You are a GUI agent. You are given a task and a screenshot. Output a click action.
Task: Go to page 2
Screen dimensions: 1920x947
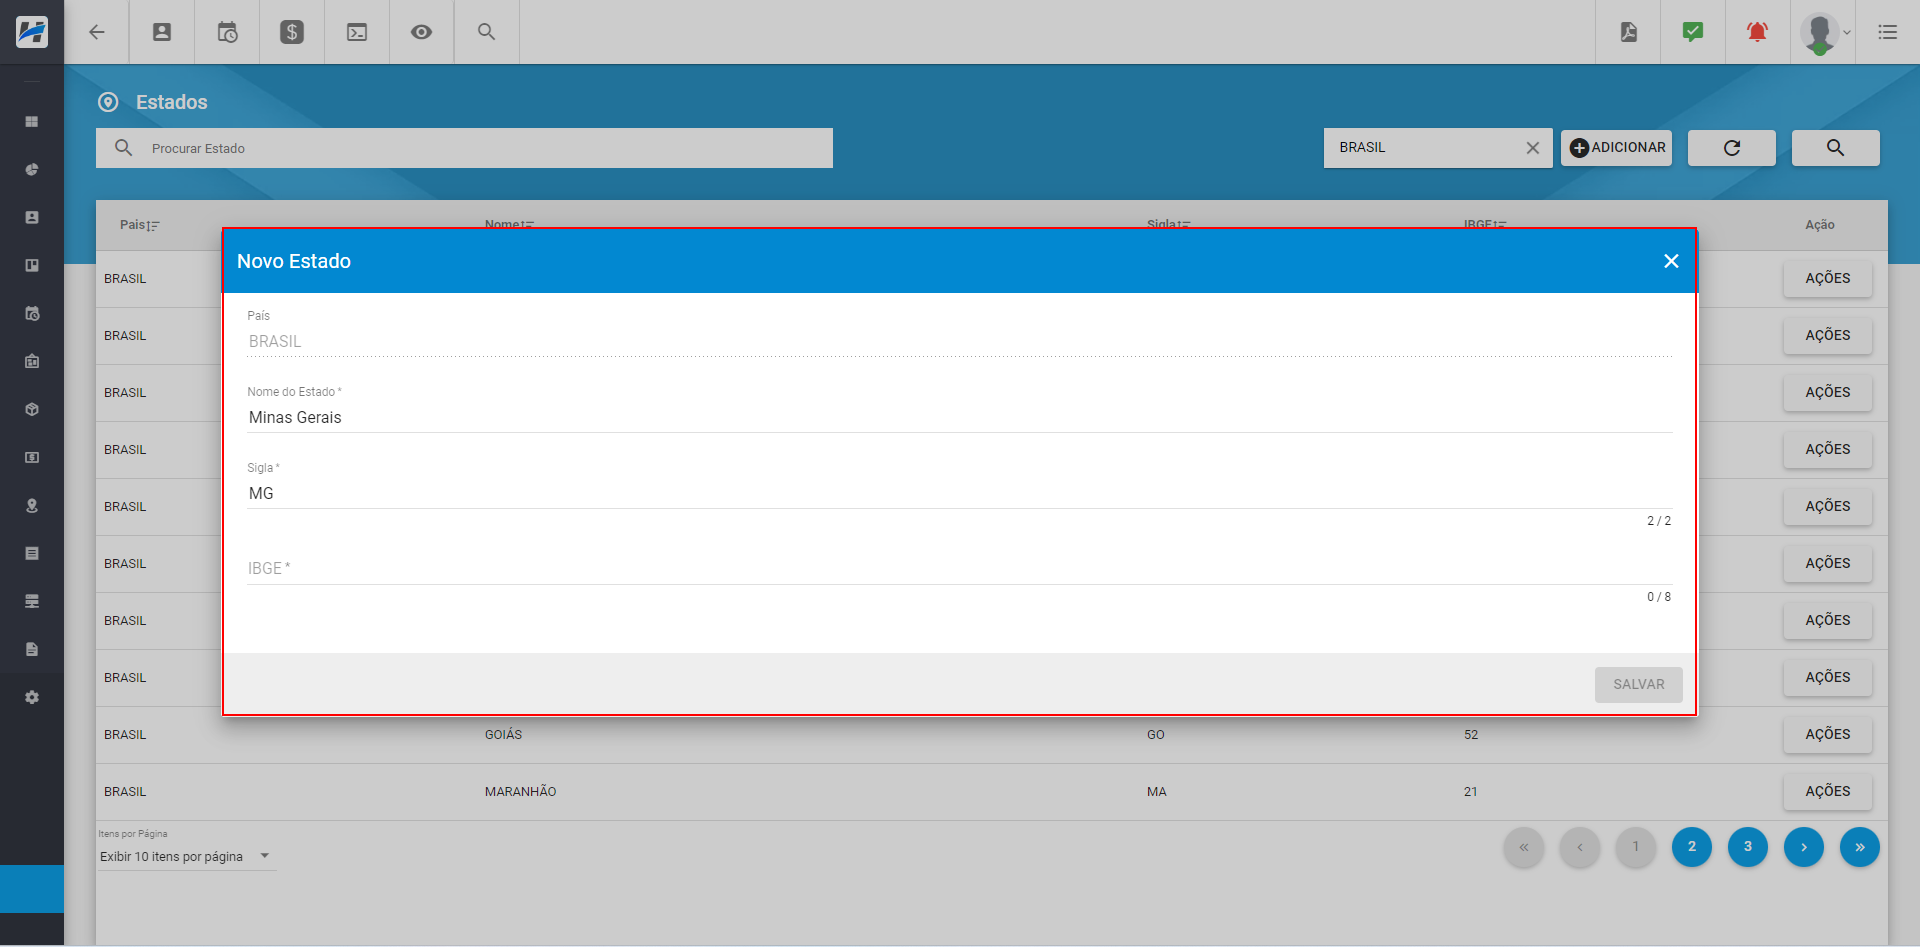(1692, 847)
